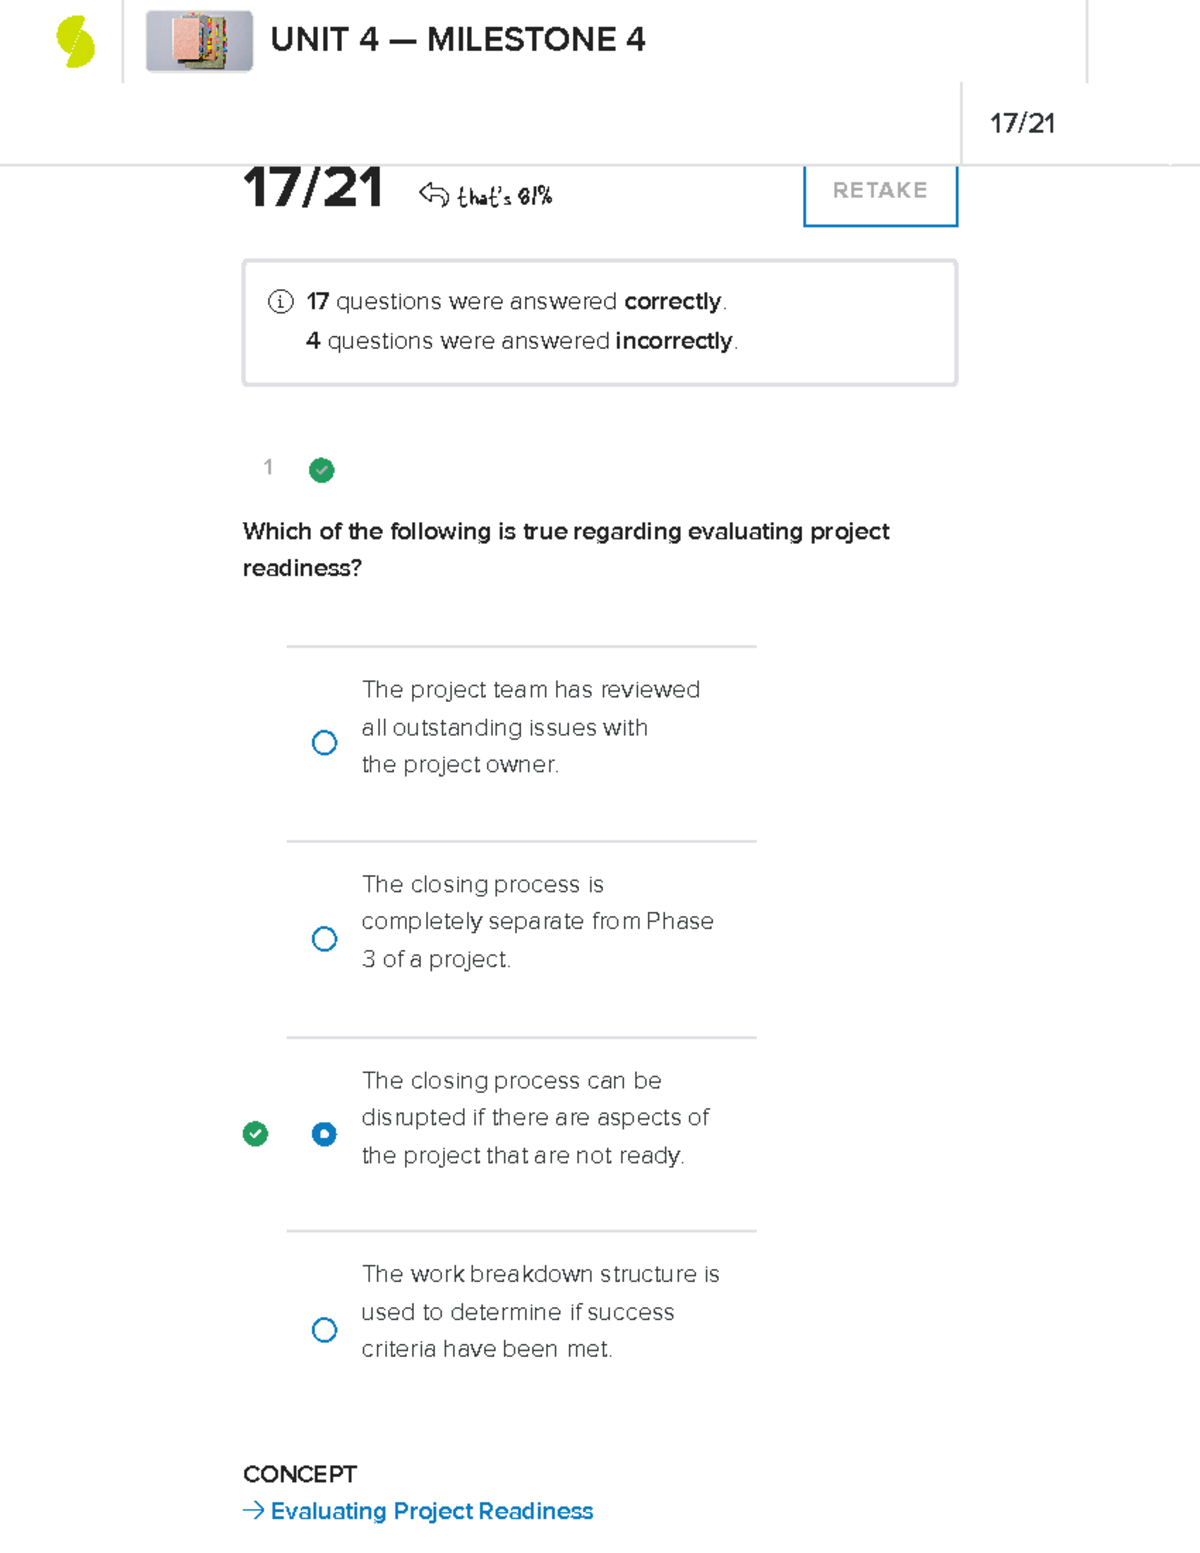Click the undo arrow next to "that's 81%"

point(434,193)
